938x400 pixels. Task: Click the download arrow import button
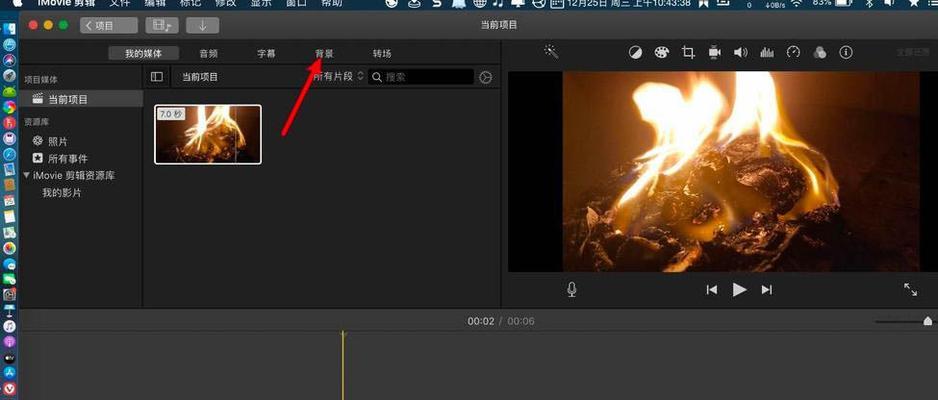(202, 26)
